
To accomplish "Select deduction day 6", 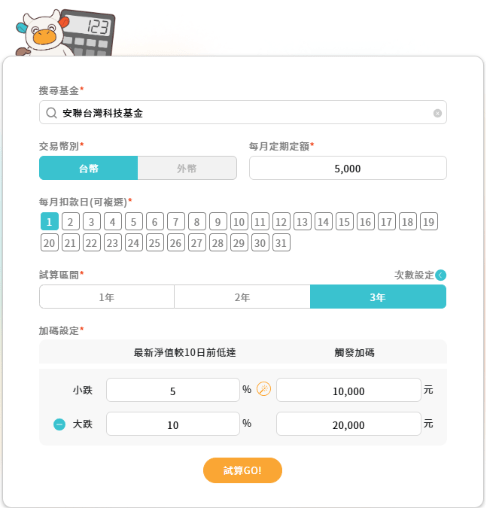I will tap(155, 222).
